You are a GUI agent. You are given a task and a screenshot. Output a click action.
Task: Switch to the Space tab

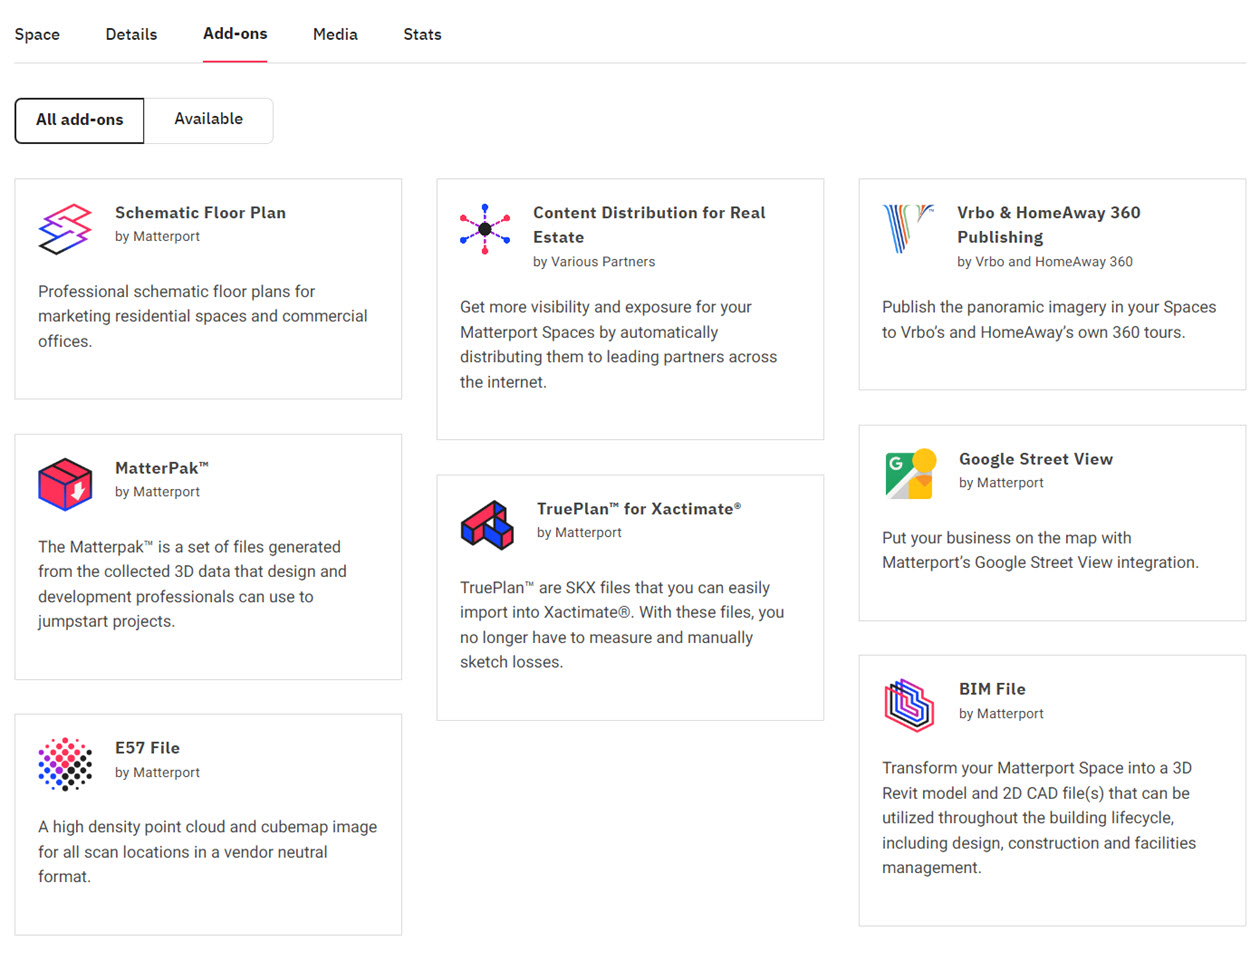(37, 34)
